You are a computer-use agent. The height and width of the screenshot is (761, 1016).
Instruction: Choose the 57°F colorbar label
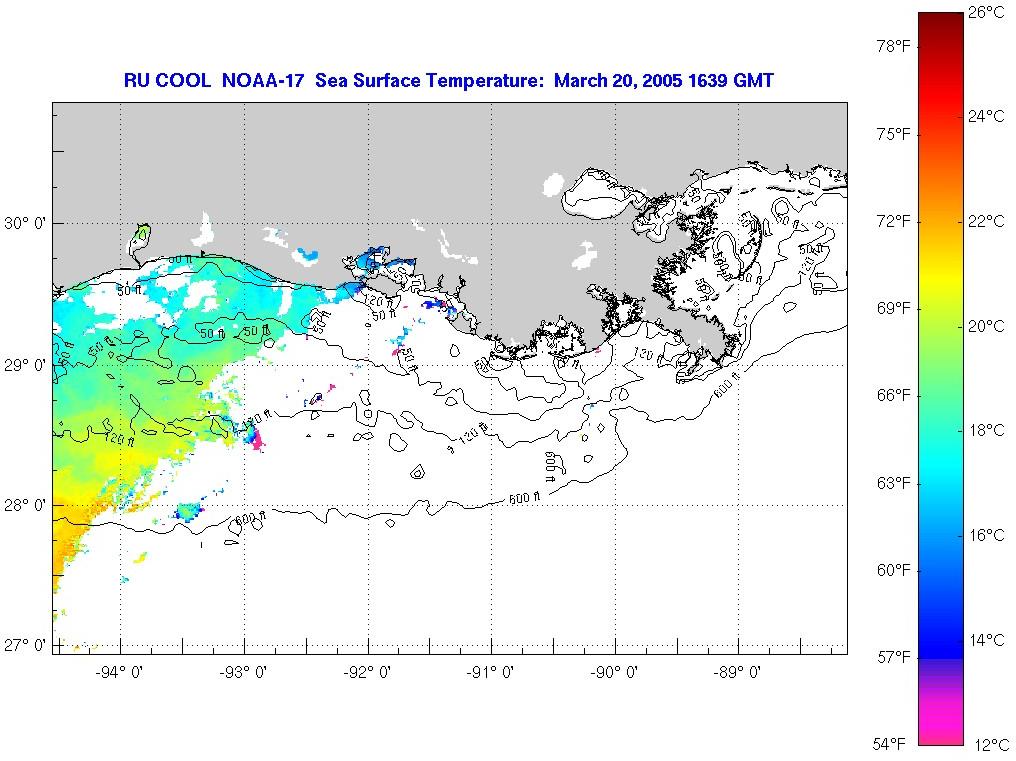[894, 657]
